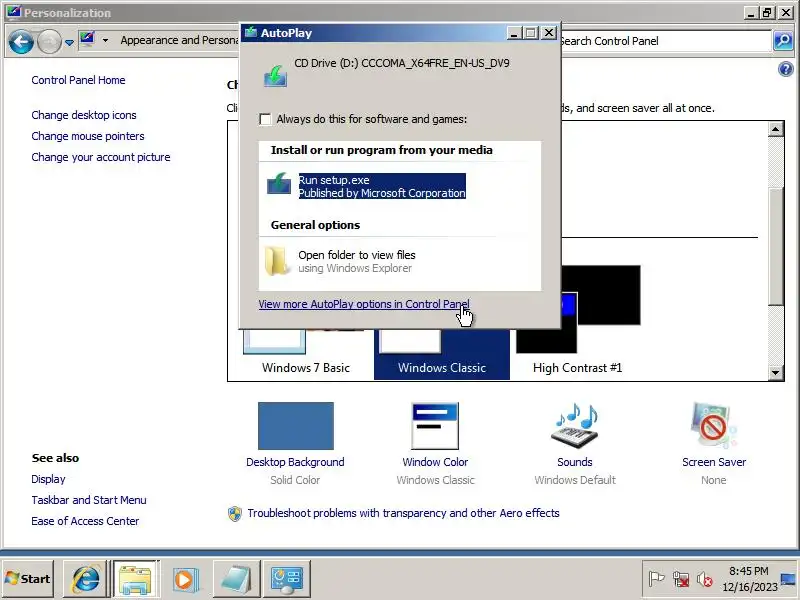The width and height of the screenshot is (800, 600).
Task: Open recent pages dropdown arrow
Action: 69,42
